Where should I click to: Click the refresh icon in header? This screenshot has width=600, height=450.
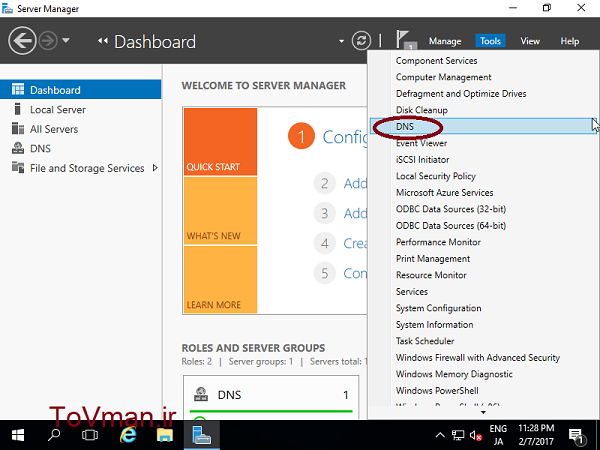coord(361,41)
